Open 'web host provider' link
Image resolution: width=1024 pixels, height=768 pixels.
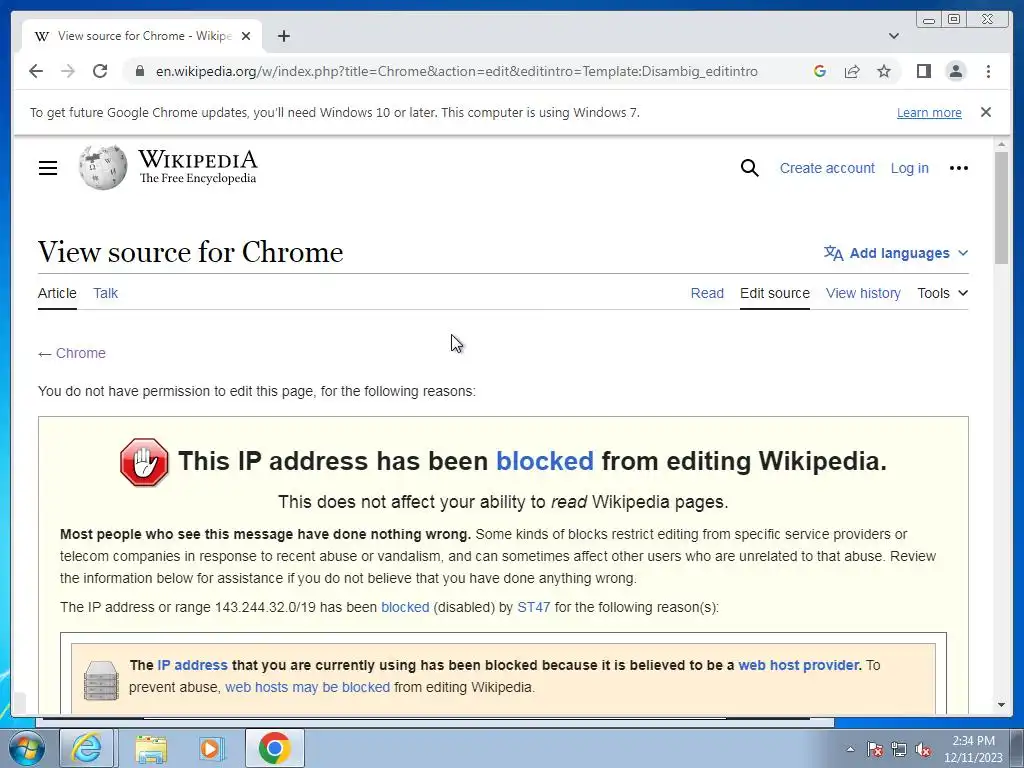pyautogui.click(x=798, y=665)
